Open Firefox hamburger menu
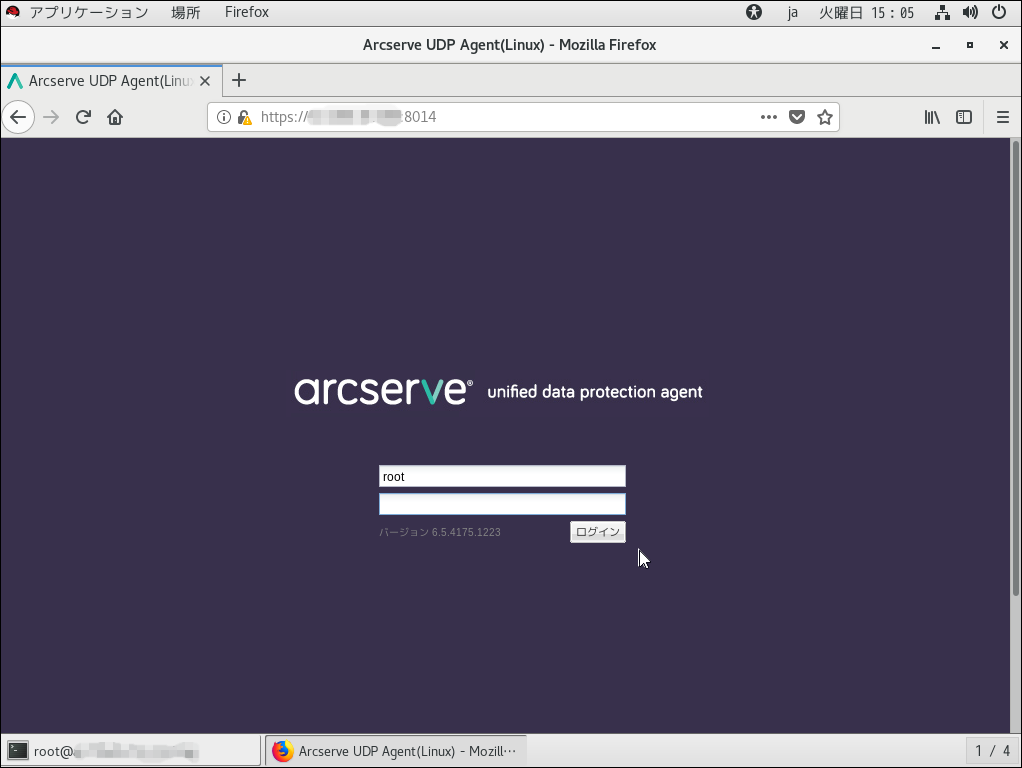 point(1003,117)
